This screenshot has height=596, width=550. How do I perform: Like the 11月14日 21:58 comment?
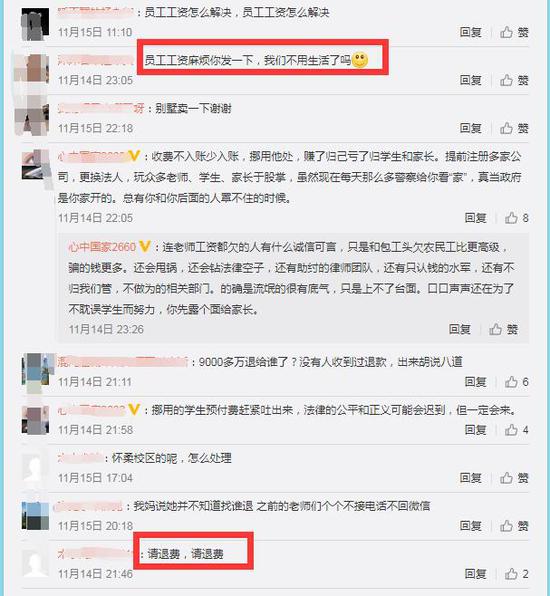tap(517, 430)
